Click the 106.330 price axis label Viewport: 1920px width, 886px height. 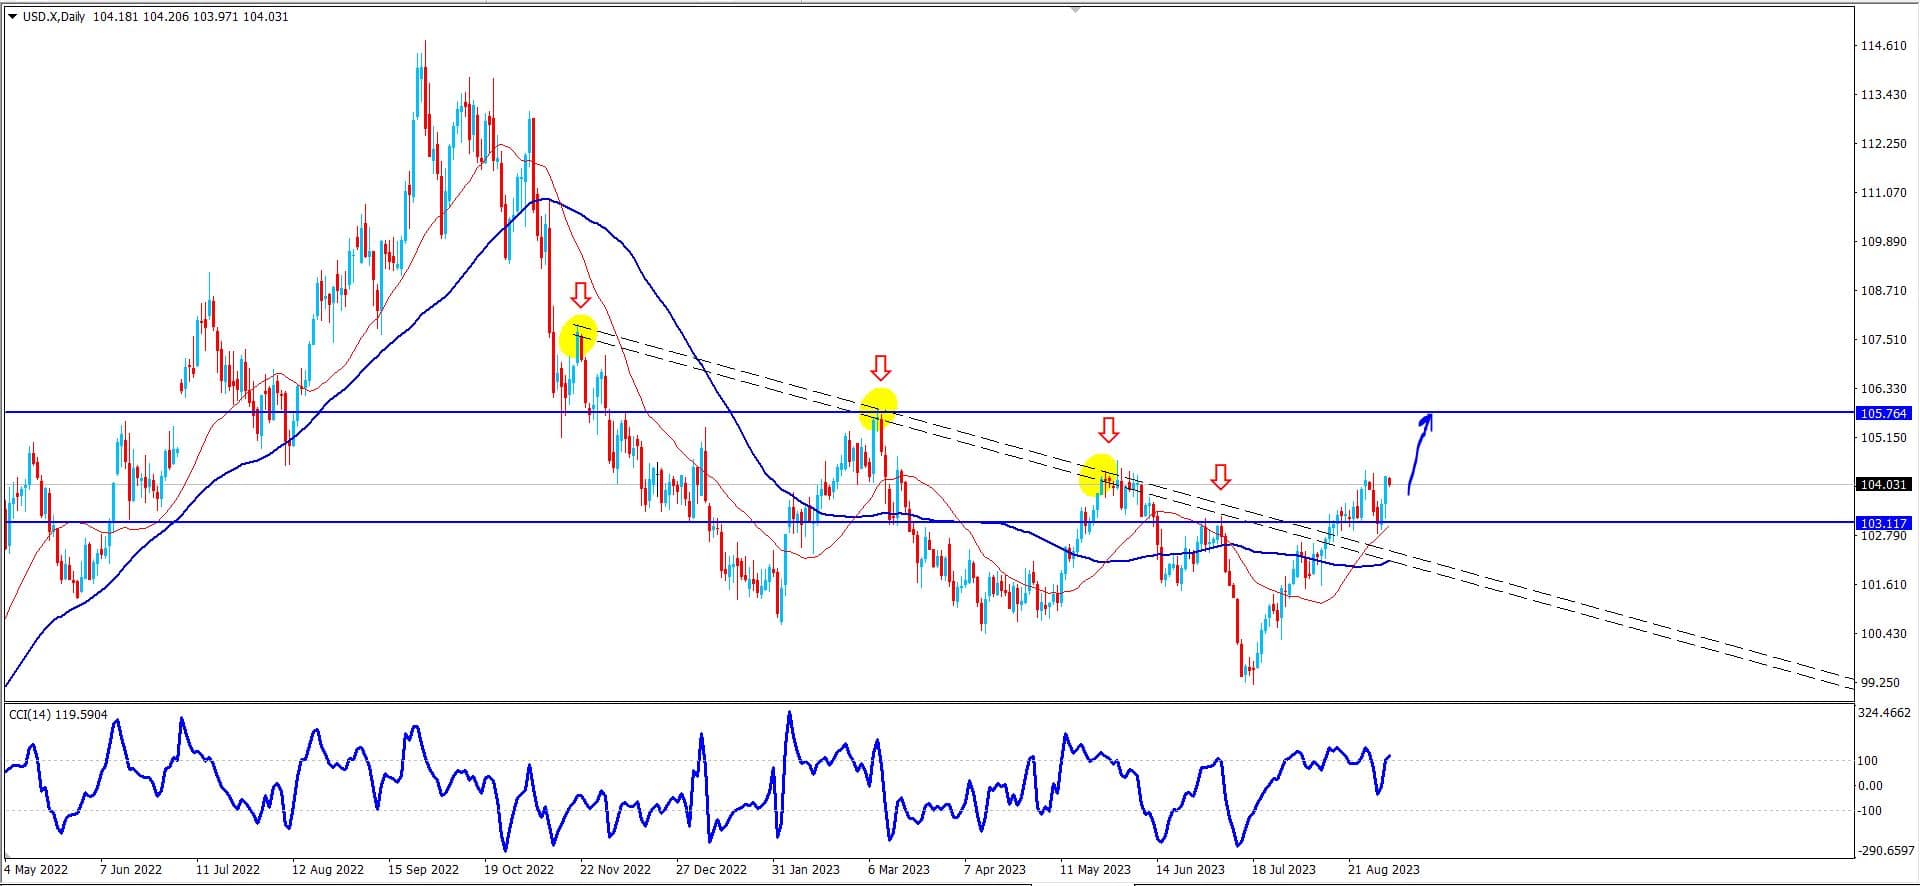[x=1883, y=389]
